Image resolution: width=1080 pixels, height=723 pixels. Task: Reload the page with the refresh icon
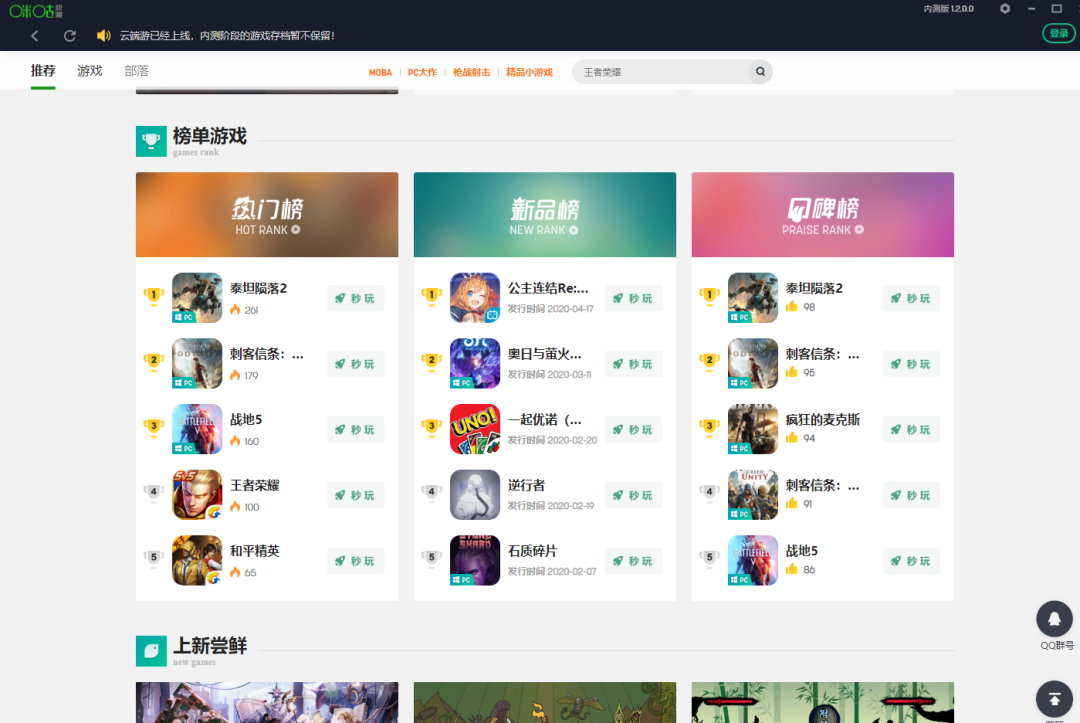tap(70, 36)
